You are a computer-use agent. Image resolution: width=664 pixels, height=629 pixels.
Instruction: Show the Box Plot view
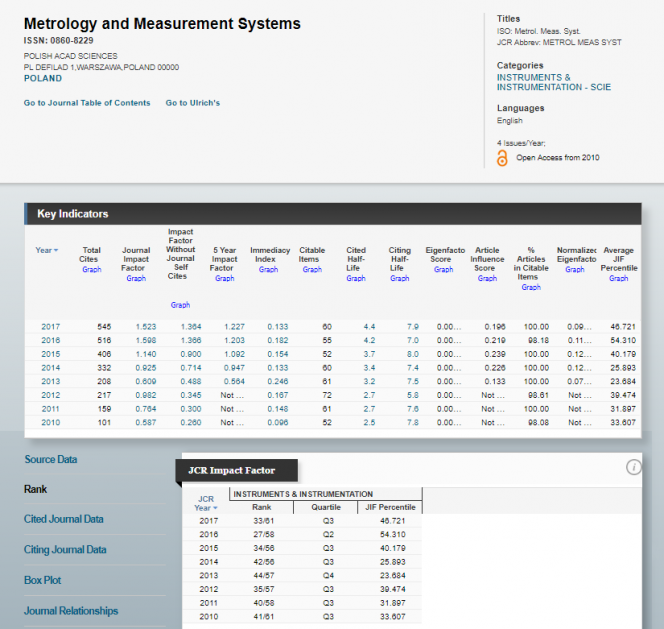pyautogui.click(x=43, y=580)
